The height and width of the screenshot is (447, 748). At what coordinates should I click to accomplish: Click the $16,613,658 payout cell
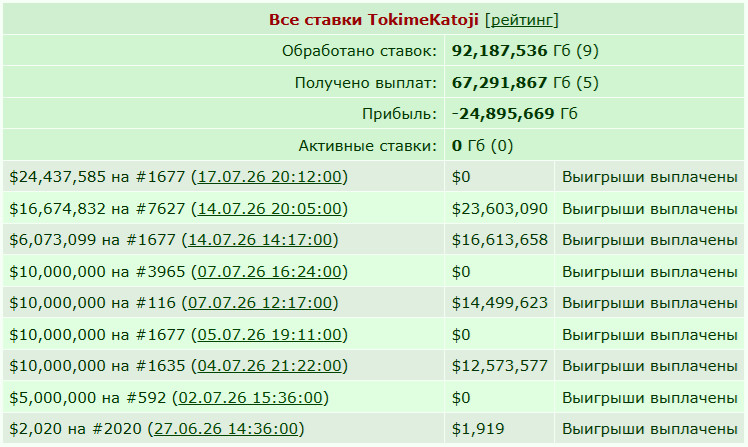(x=499, y=239)
